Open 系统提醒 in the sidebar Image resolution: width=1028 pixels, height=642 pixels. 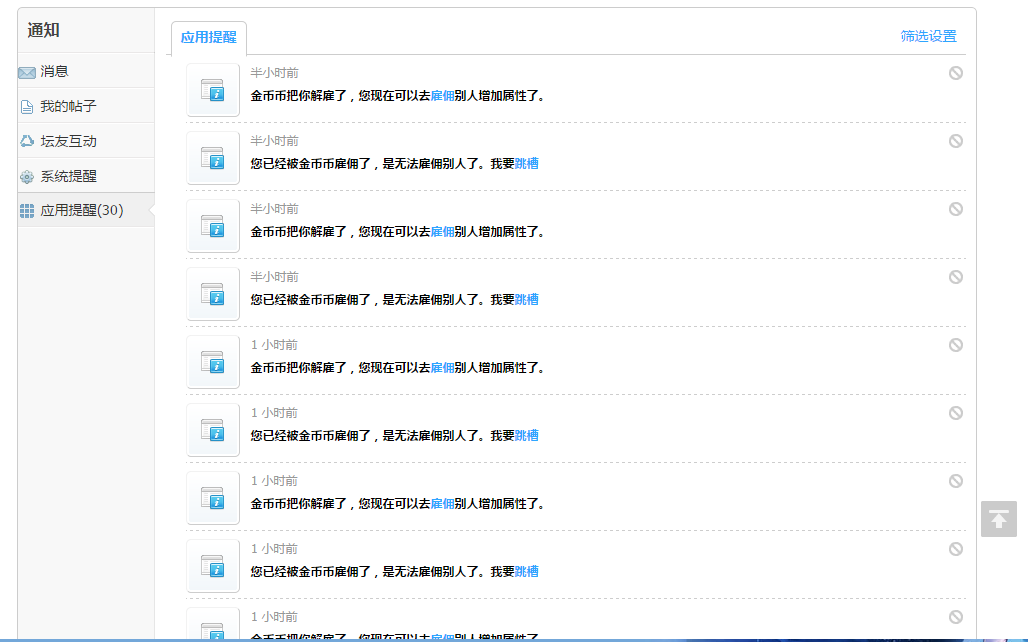click(x=86, y=176)
